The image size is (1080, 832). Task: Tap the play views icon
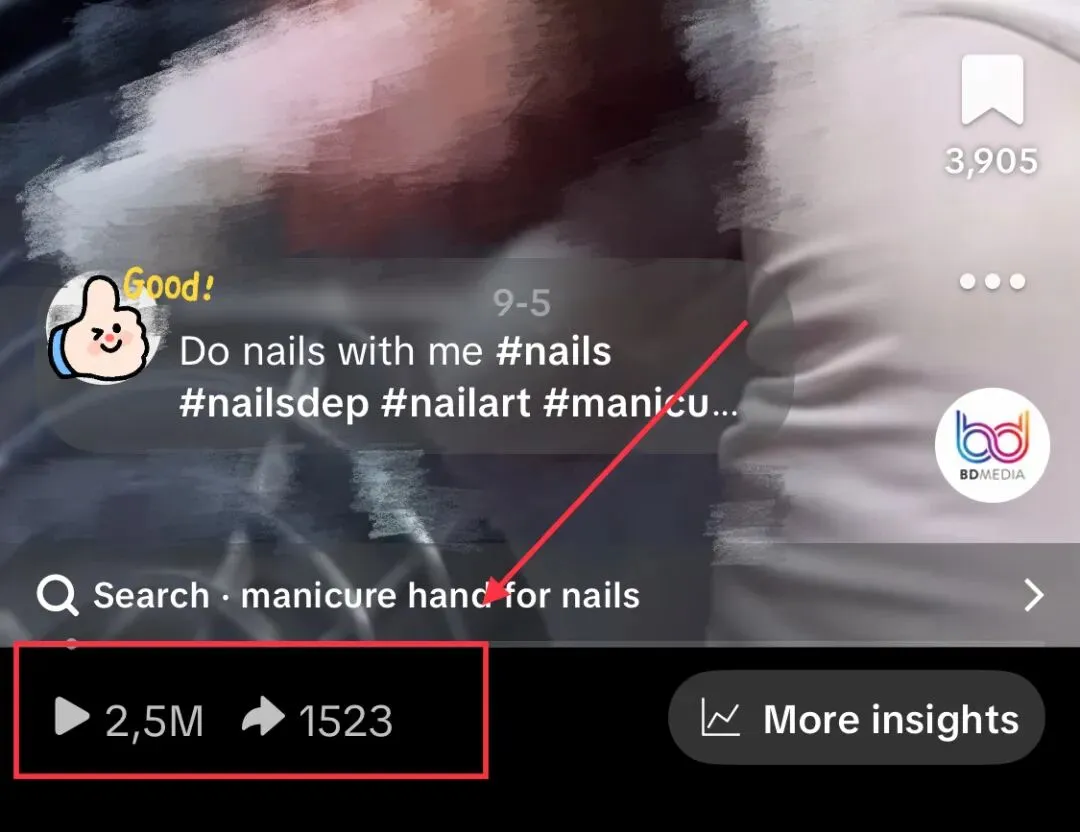point(72,716)
